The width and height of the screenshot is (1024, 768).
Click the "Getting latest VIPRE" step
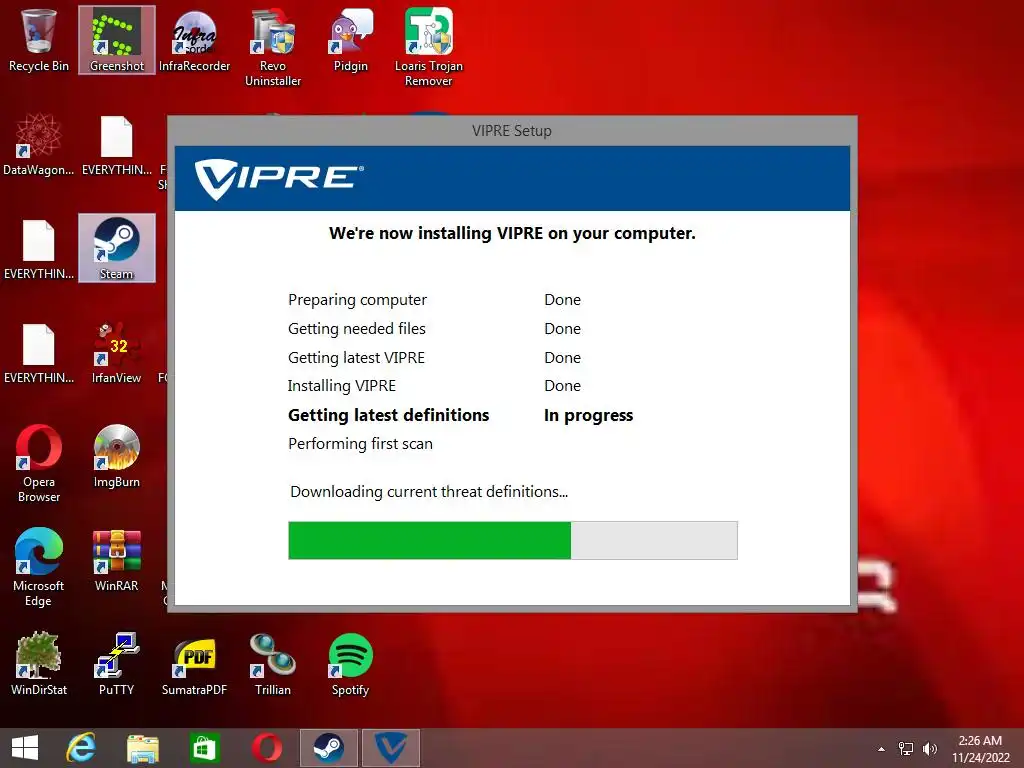[x=357, y=358]
